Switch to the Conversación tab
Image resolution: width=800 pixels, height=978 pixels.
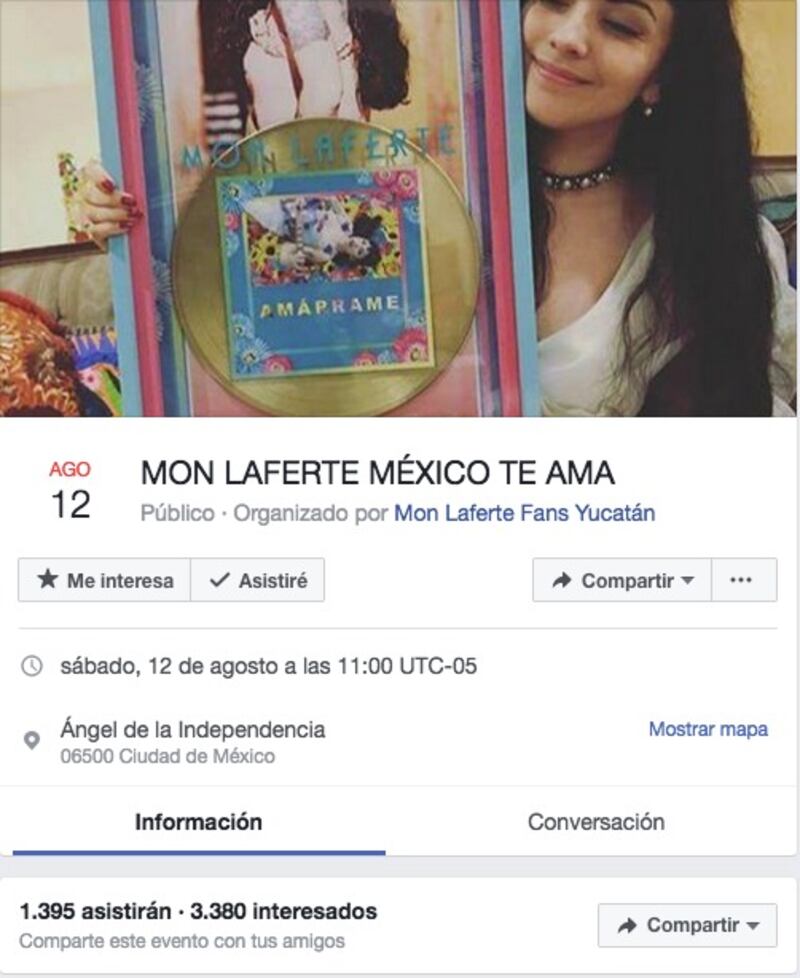click(596, 822)
